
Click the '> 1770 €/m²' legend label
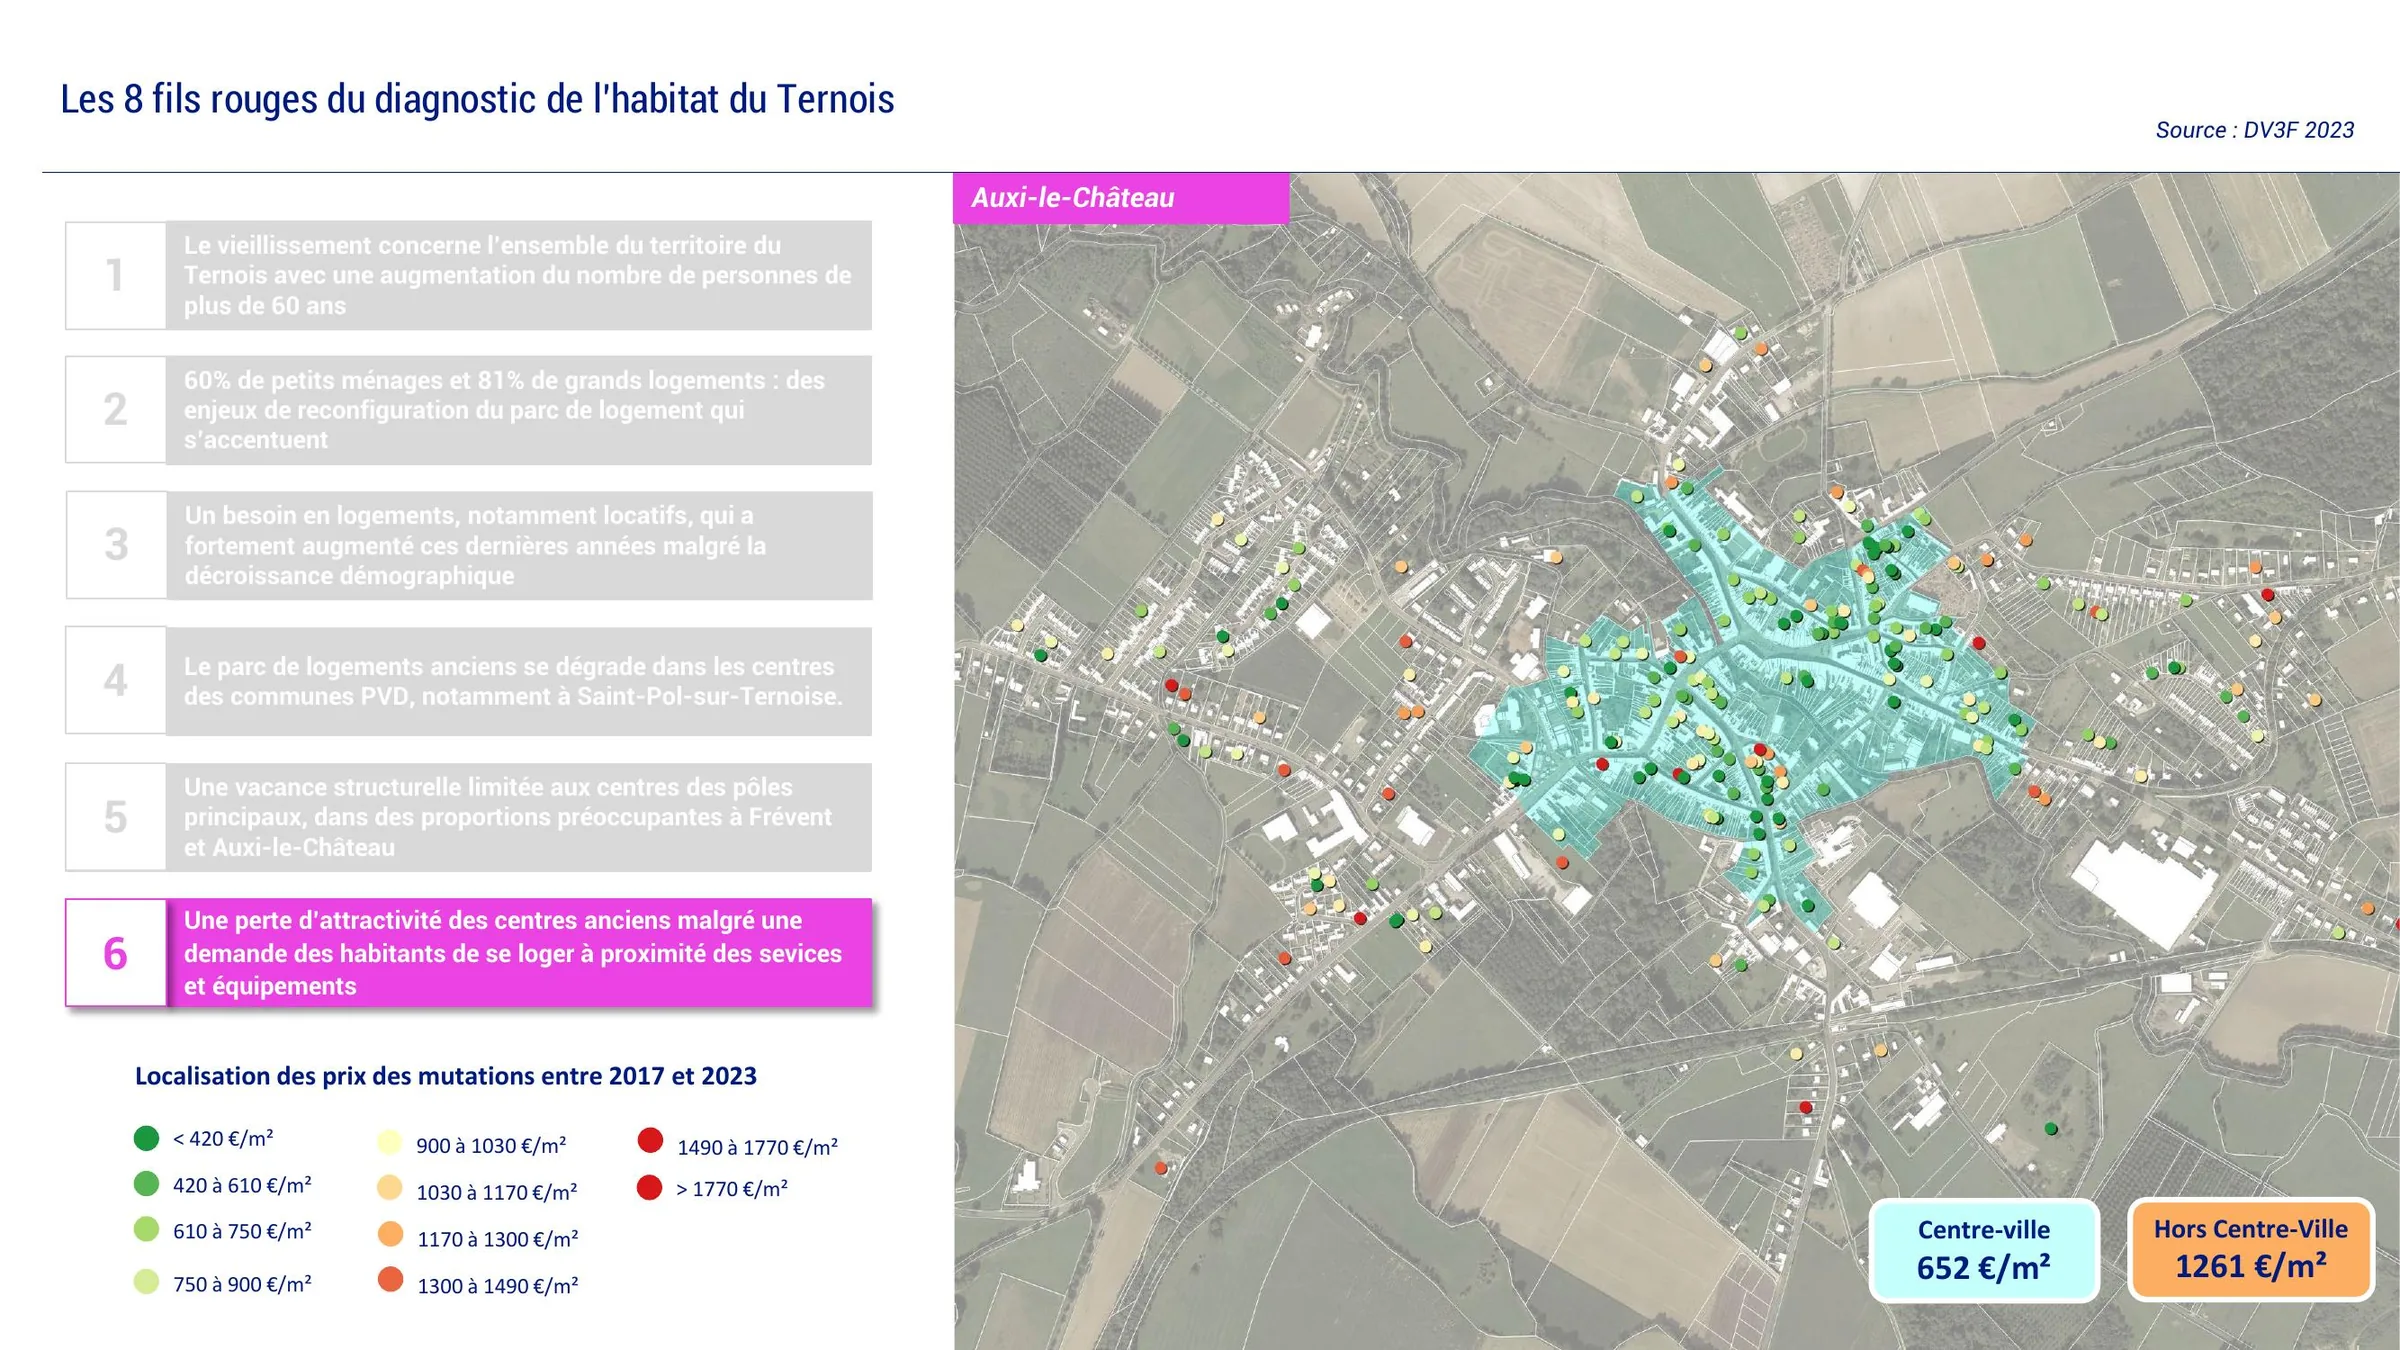pos(732,1189)
